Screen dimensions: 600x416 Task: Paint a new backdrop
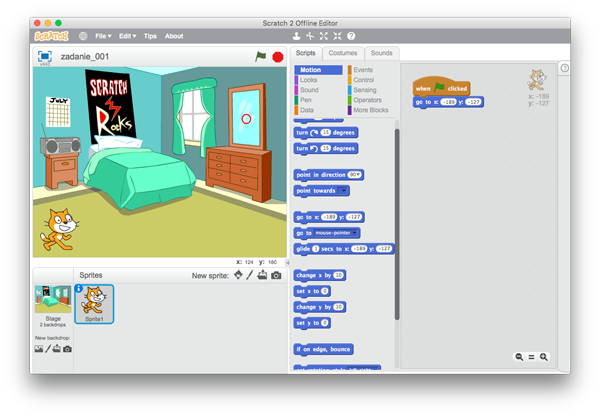point(48,349)
